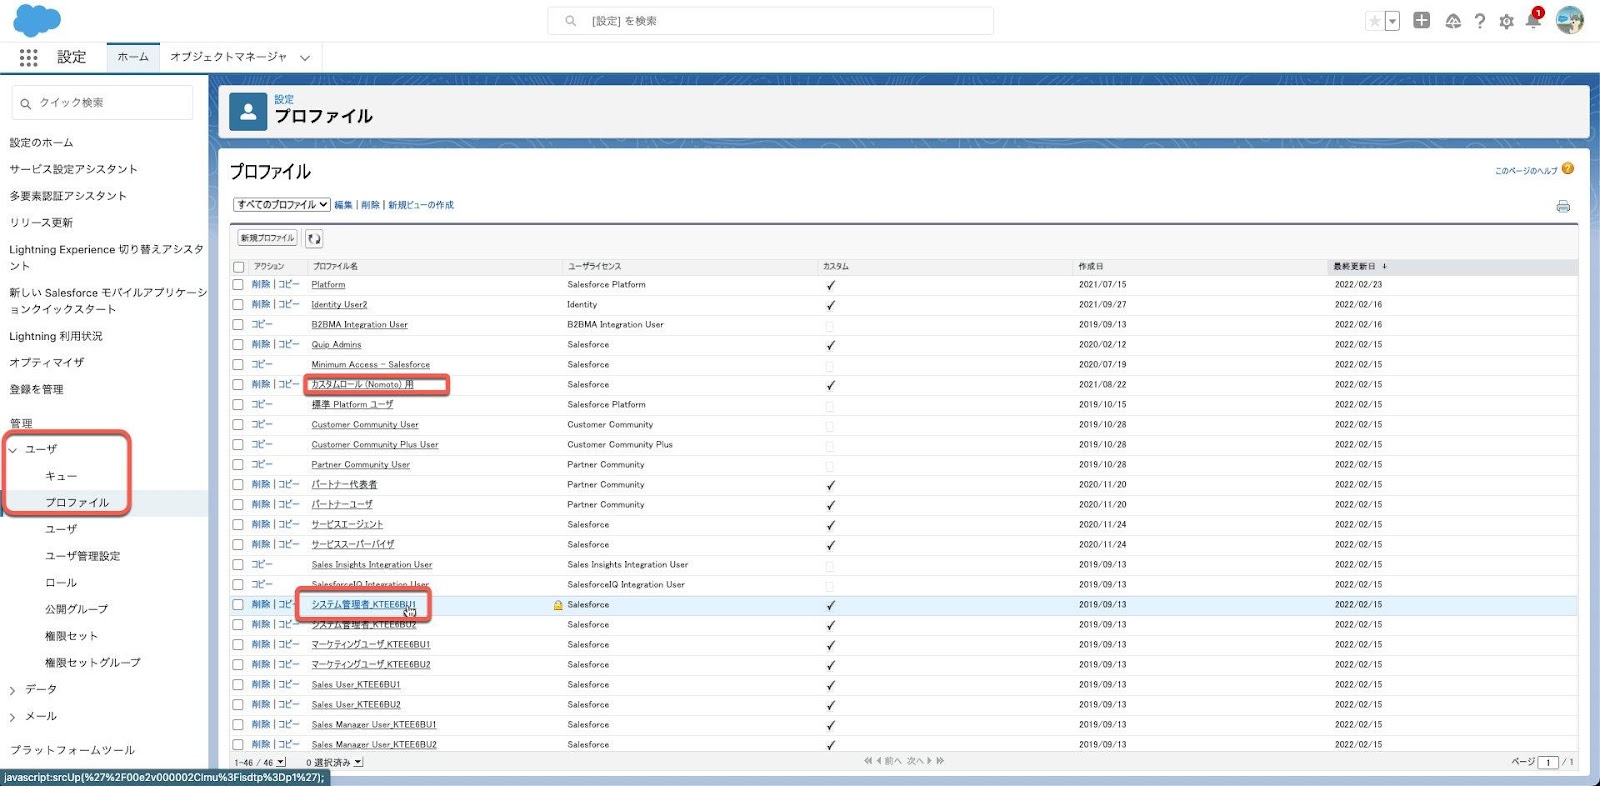Check the Identity User2 row checkbox
This screenshot has height=786, width=1600.
click(238, 305)
